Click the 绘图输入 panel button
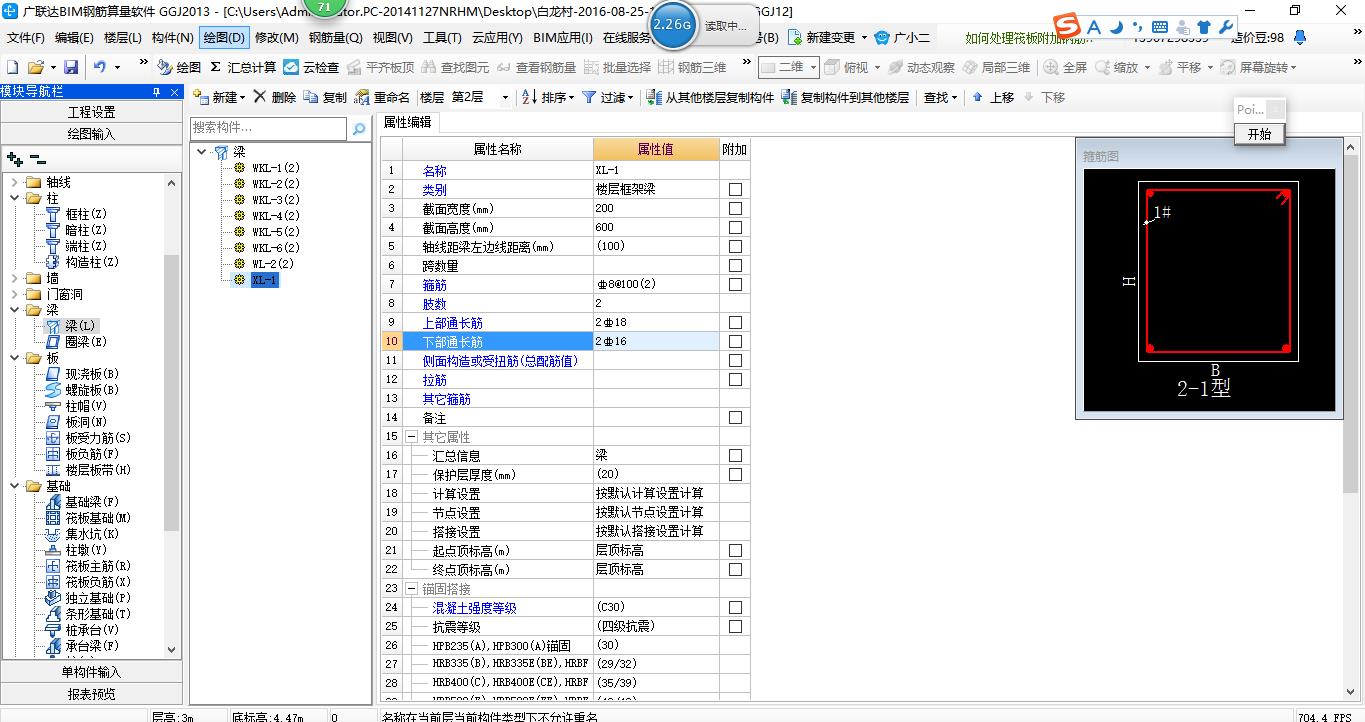The height and width of the screenshot is (722, 1365). pyautogui.click(x=91, y=133)
